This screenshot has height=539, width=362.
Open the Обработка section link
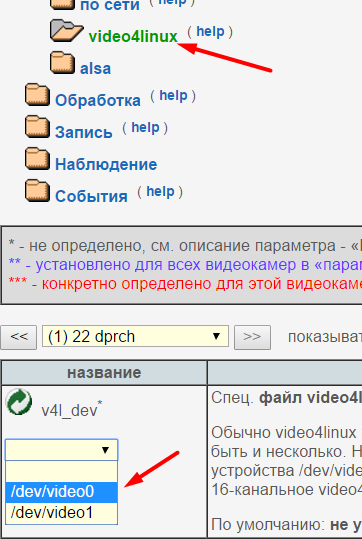(98, 100)
